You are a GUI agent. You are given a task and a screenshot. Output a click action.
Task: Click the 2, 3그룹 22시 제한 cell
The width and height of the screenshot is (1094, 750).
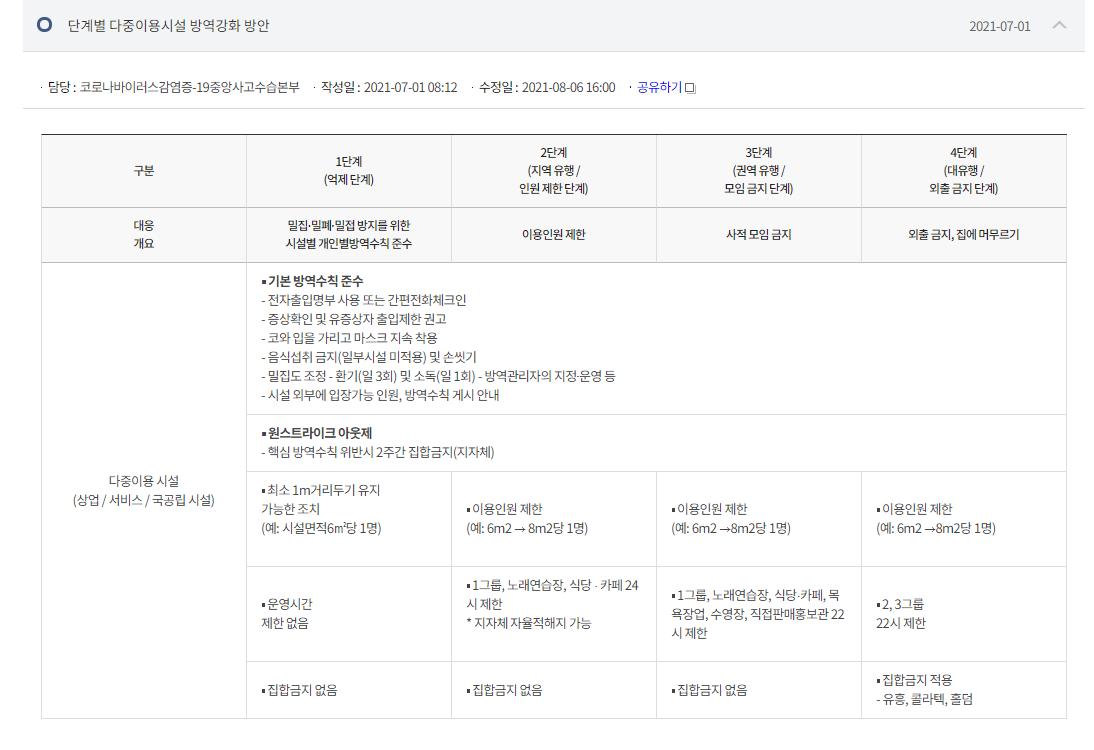pyautogui.click(x=964, y=614)
